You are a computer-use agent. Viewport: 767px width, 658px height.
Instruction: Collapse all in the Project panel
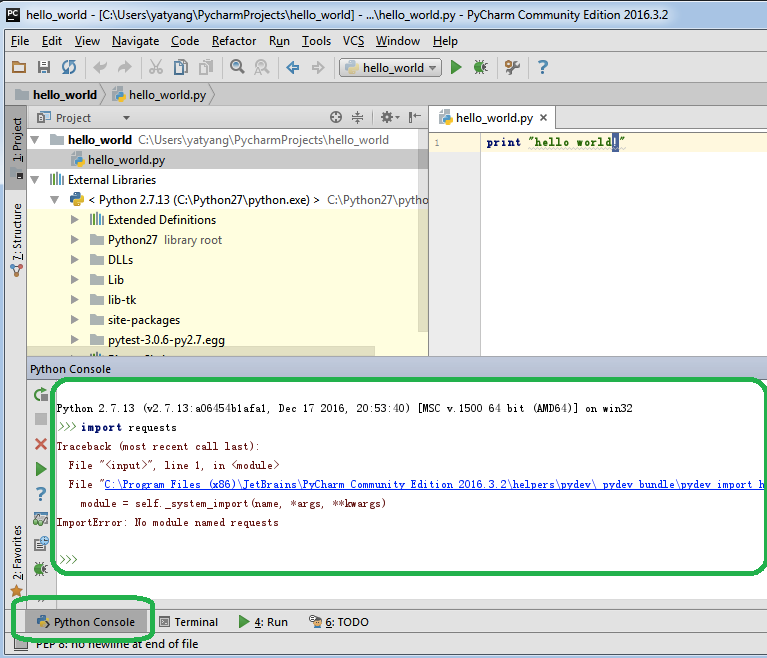pyautogui.click(x=358, y=117)
